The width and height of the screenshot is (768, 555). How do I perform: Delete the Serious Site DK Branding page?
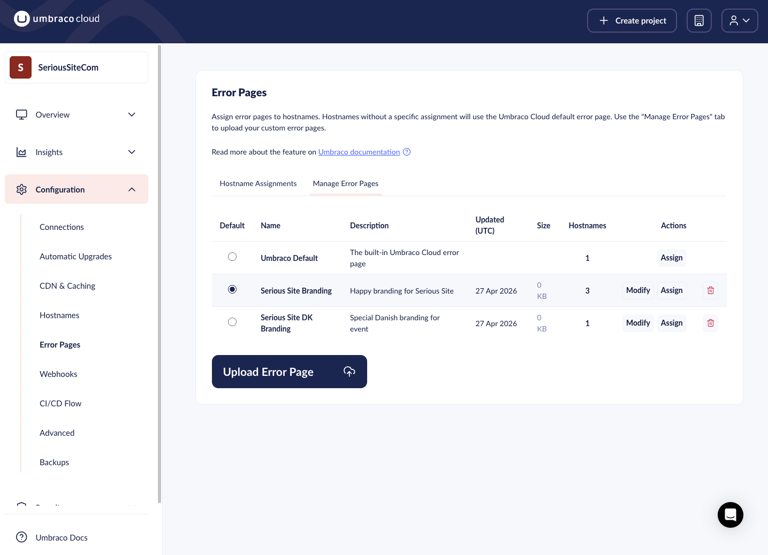point(711,323)
